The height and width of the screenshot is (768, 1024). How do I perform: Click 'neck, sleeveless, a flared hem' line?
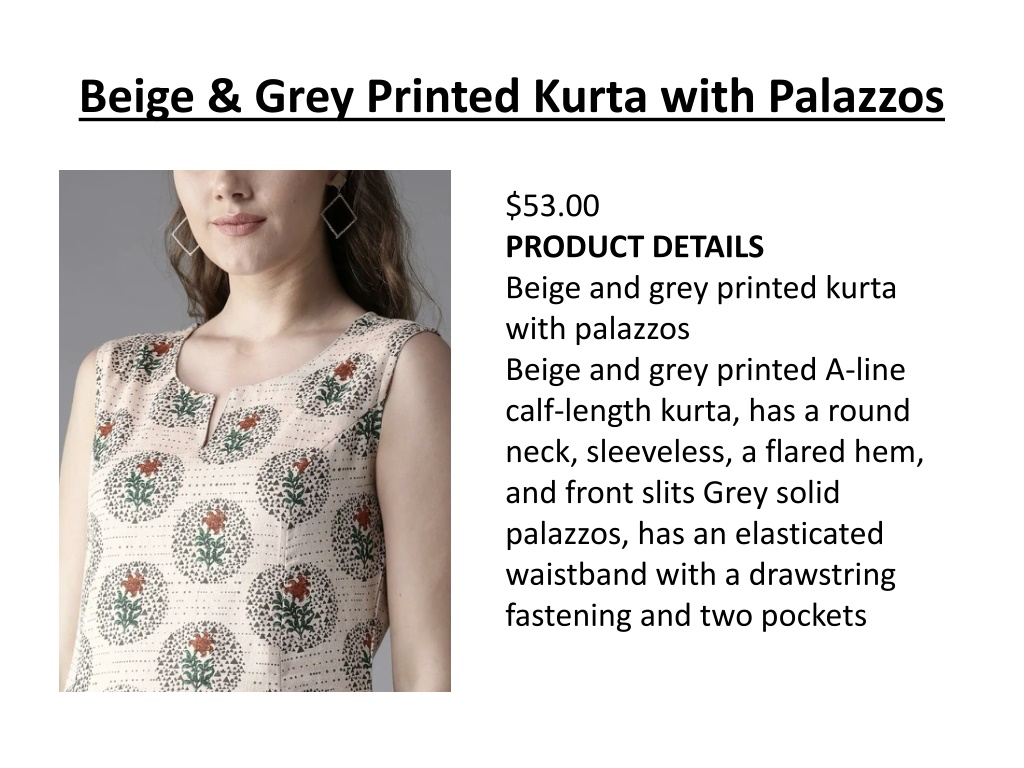(714, 453)
